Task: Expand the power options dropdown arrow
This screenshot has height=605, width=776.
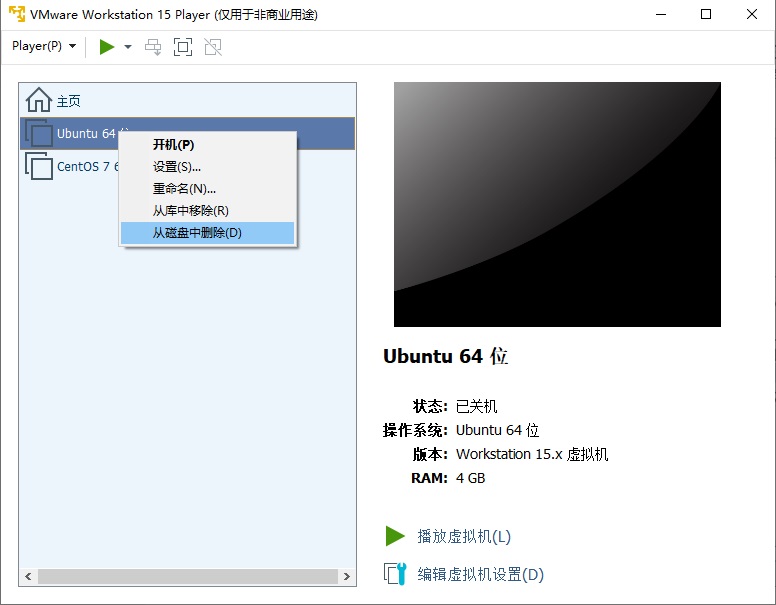Action: pos(128,47)
